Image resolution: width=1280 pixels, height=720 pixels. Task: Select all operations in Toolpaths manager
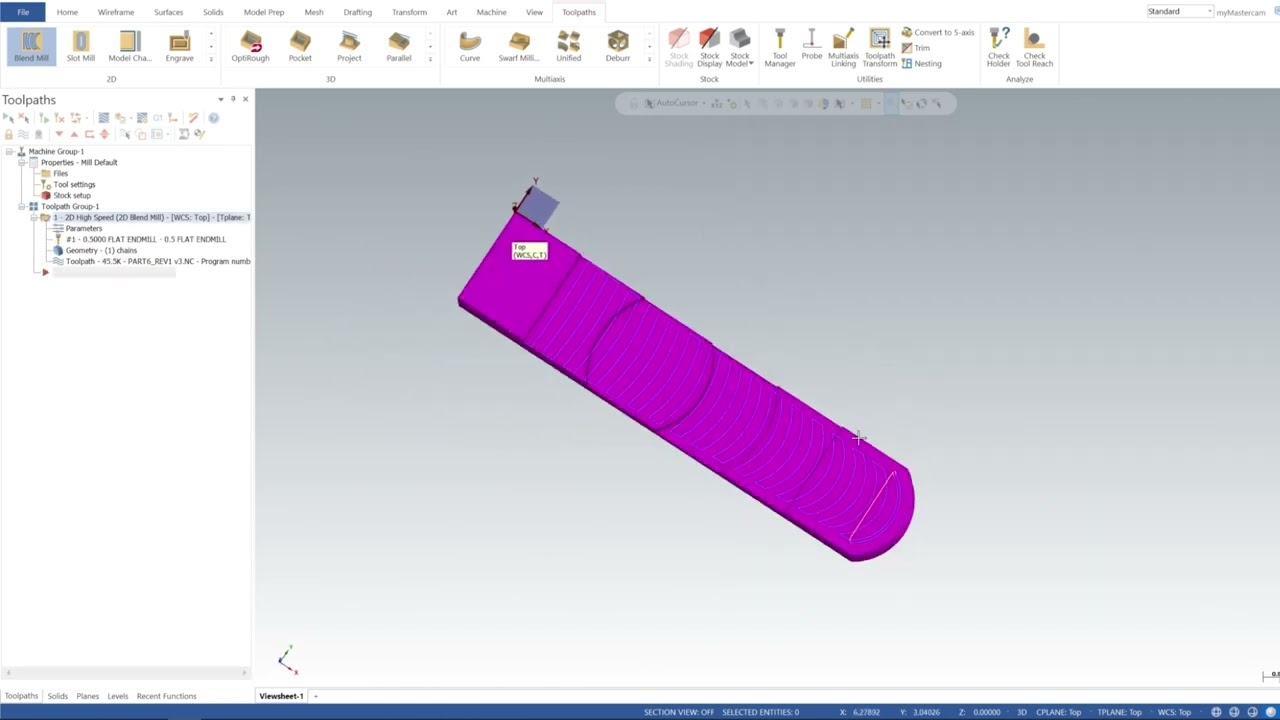9,118
